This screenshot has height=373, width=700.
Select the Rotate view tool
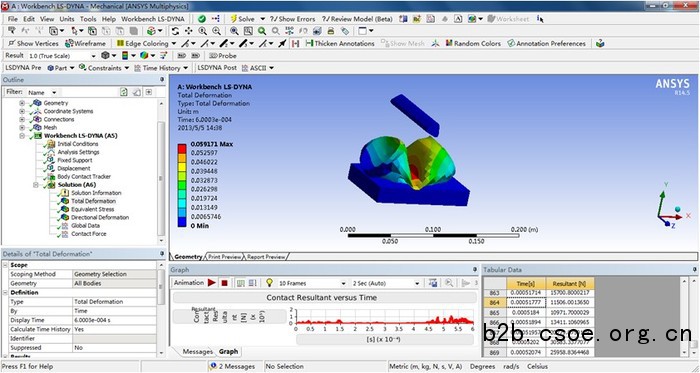pos(175,31)
